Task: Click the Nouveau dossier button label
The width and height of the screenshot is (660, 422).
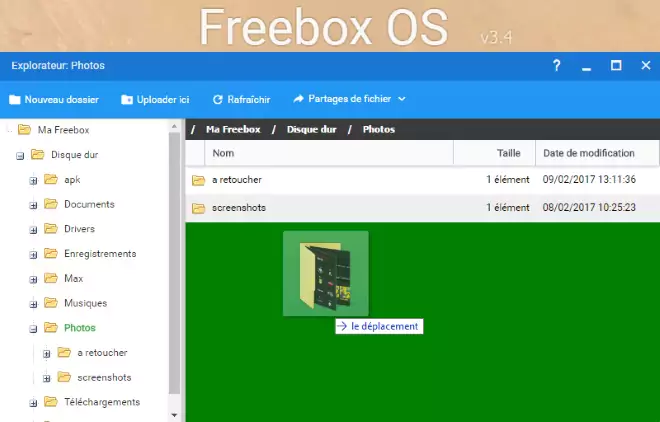Action: point(61,100)
